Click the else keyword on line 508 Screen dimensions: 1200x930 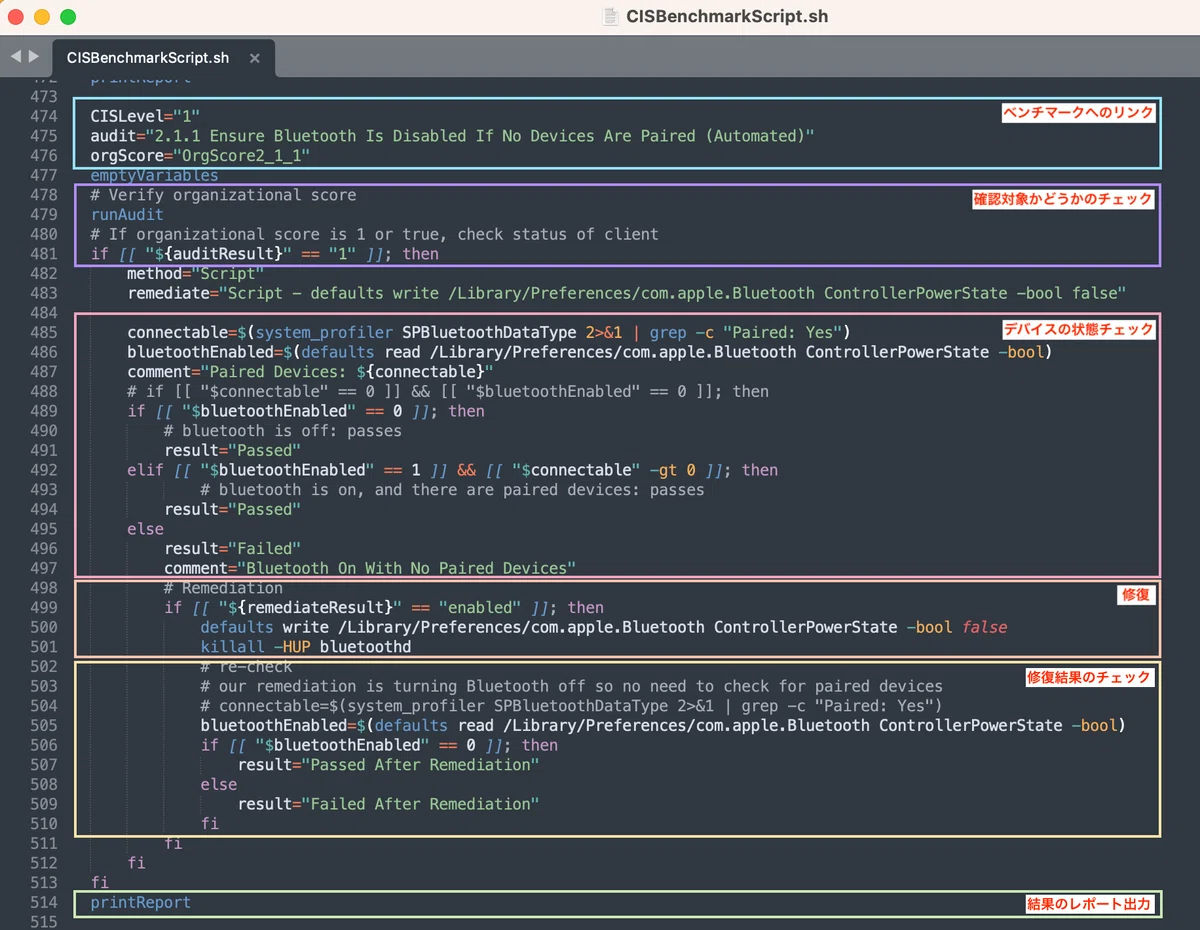click(218, 784)
